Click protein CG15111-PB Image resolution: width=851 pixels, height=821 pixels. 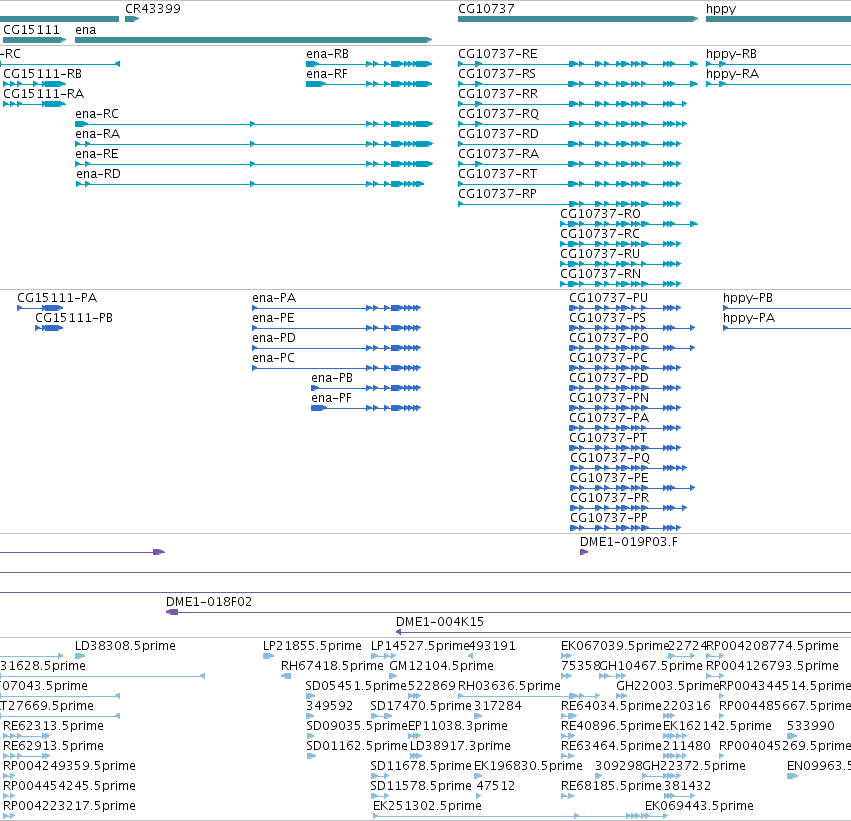pyautogui.click(x=49, y=328)
